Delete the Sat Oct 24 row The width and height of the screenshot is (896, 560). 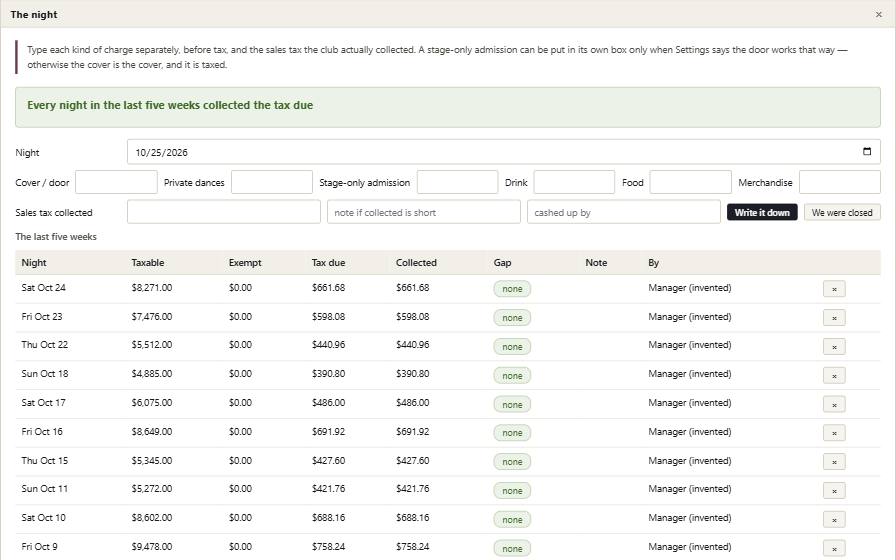click(x=834, y=289)
